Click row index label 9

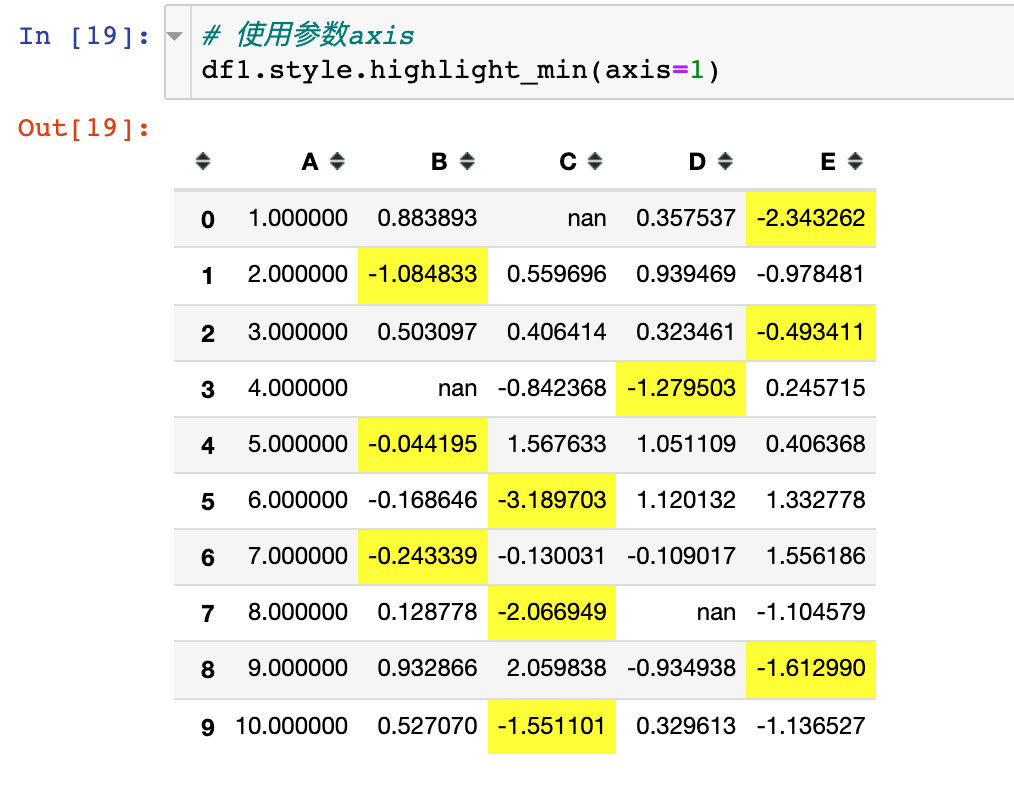tap(208, 728)
